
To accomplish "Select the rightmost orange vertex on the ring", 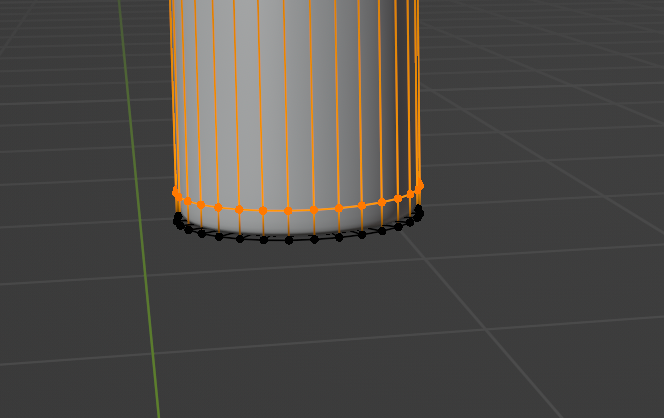I will 419,184.
